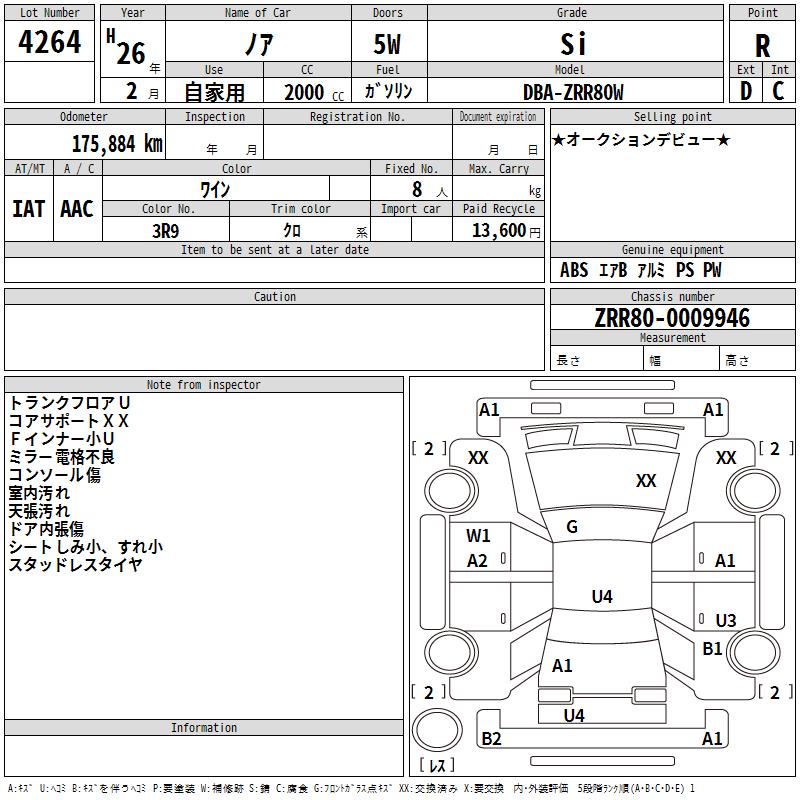Click the paid recycle amount 13,600
Viewport: 800px width, 800px height.
[x=500, y=230]
